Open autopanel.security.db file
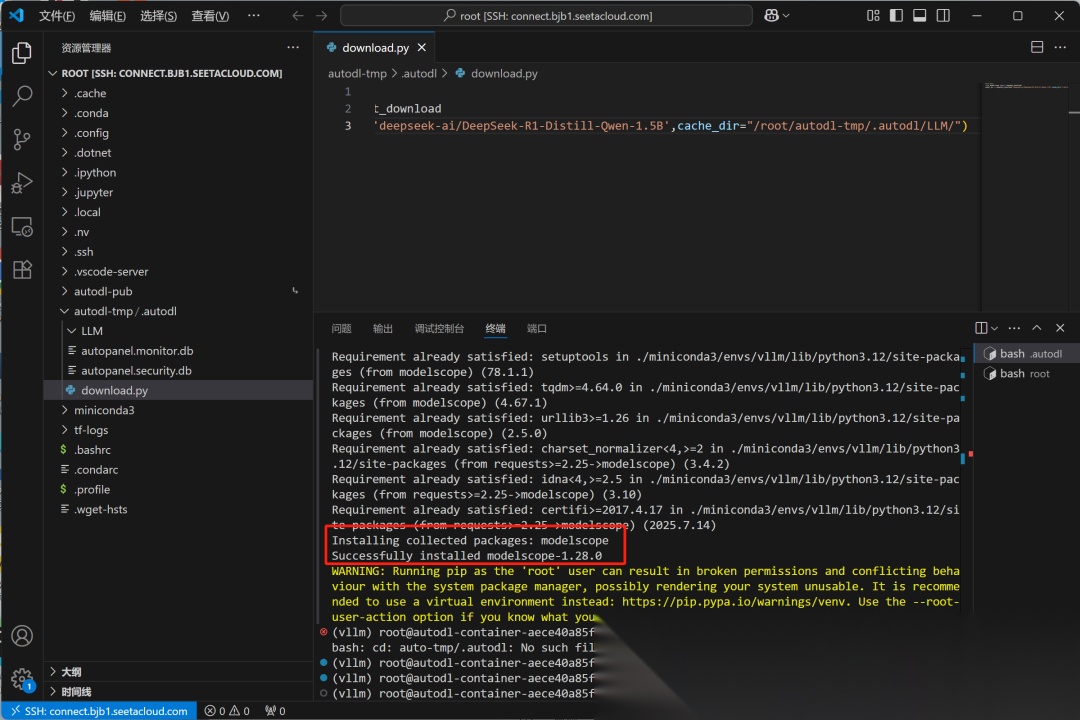This screenshot has height=720, width=1080. 178,371
